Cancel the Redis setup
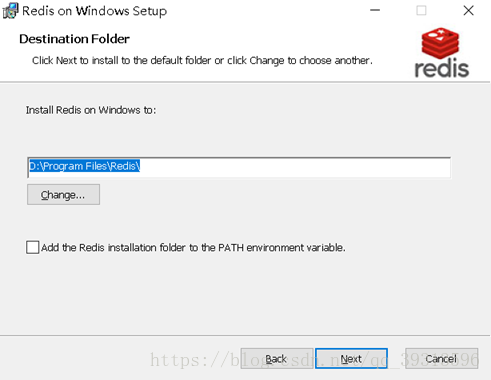Image resolution: width=491 pixels, height=380 pixels. point(441,359)
